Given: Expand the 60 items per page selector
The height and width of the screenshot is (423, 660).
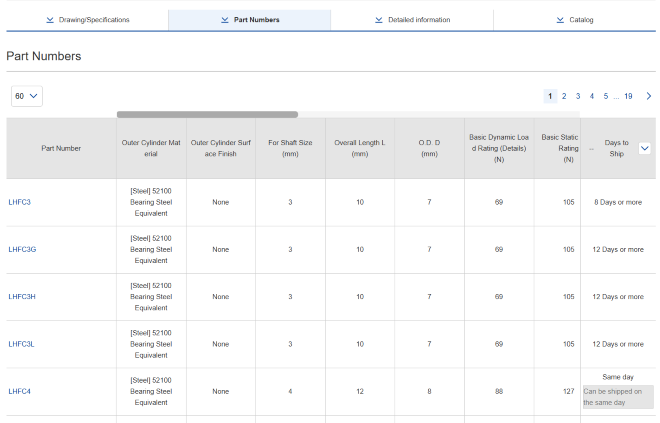Looking at the screenshot, I should (27, 96).
